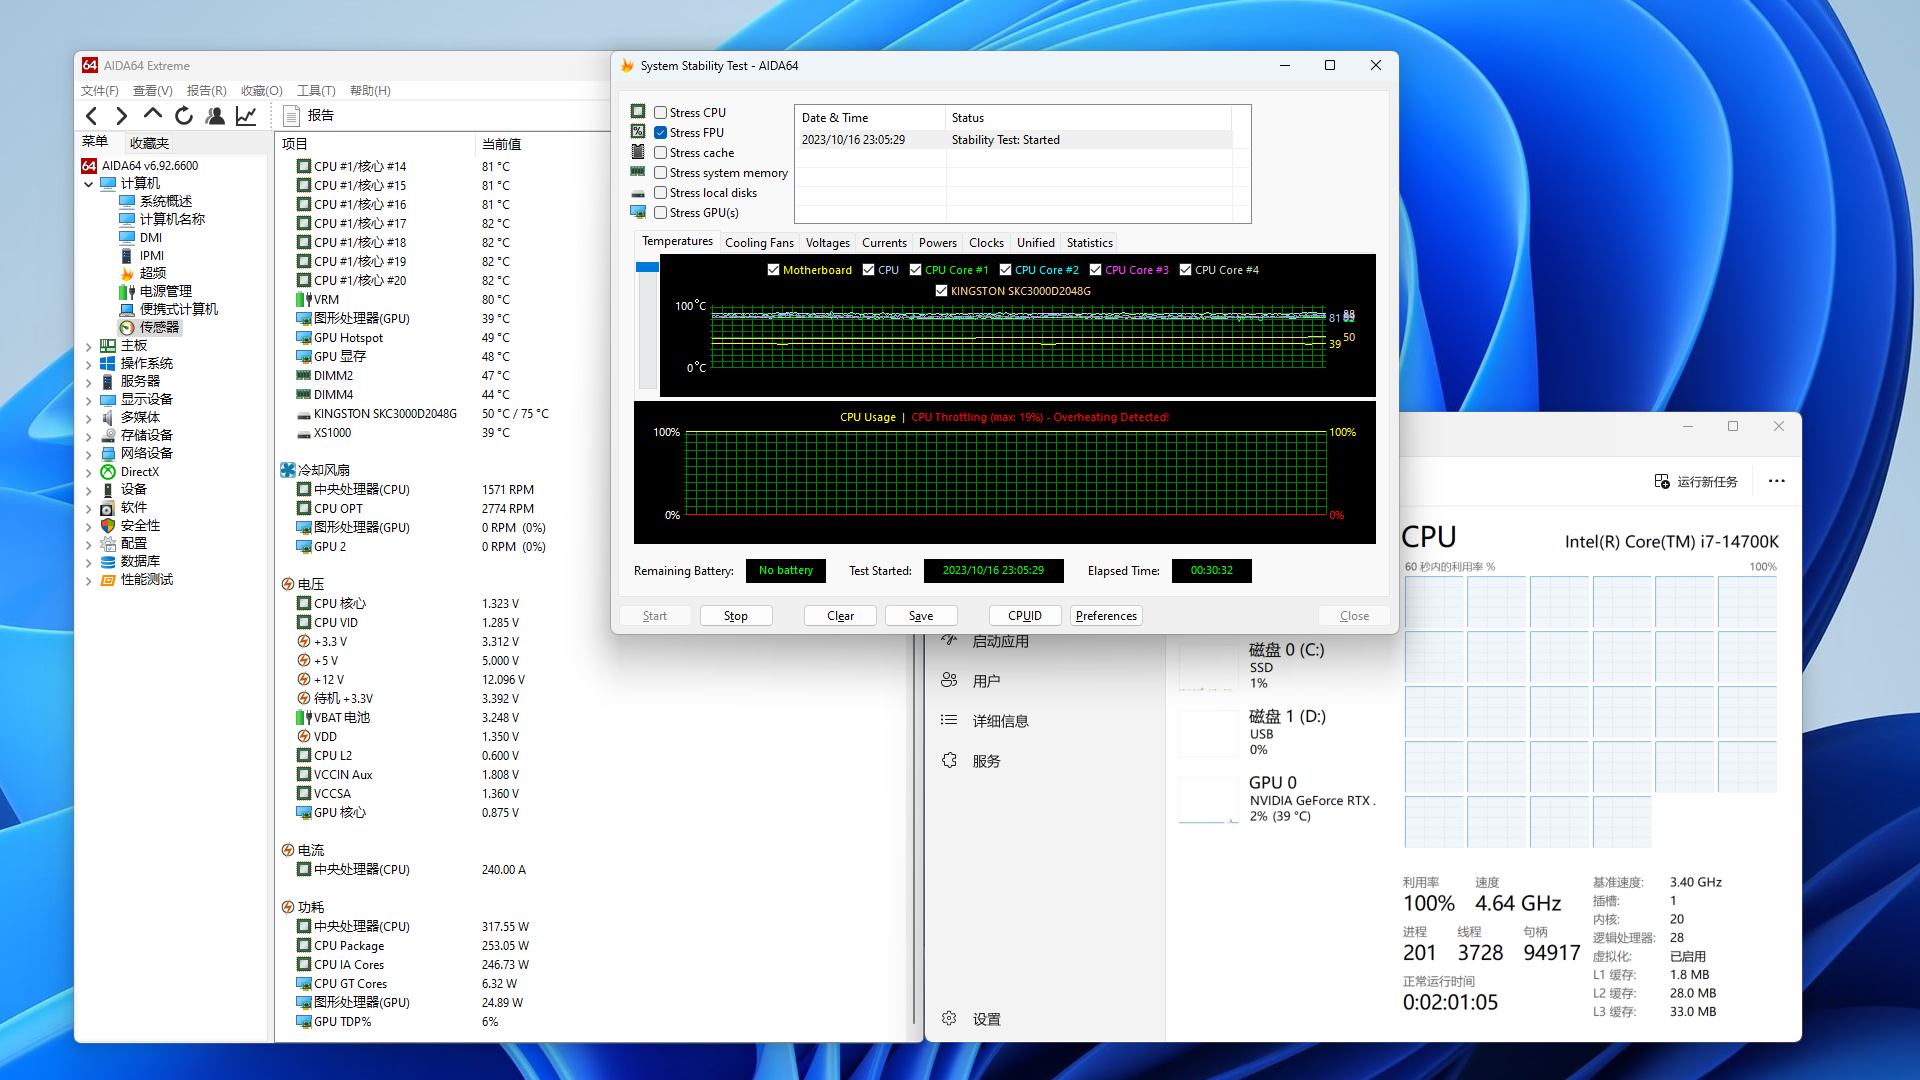
Task: Select the DirectX tree item
Action: [x=139, y=472]
